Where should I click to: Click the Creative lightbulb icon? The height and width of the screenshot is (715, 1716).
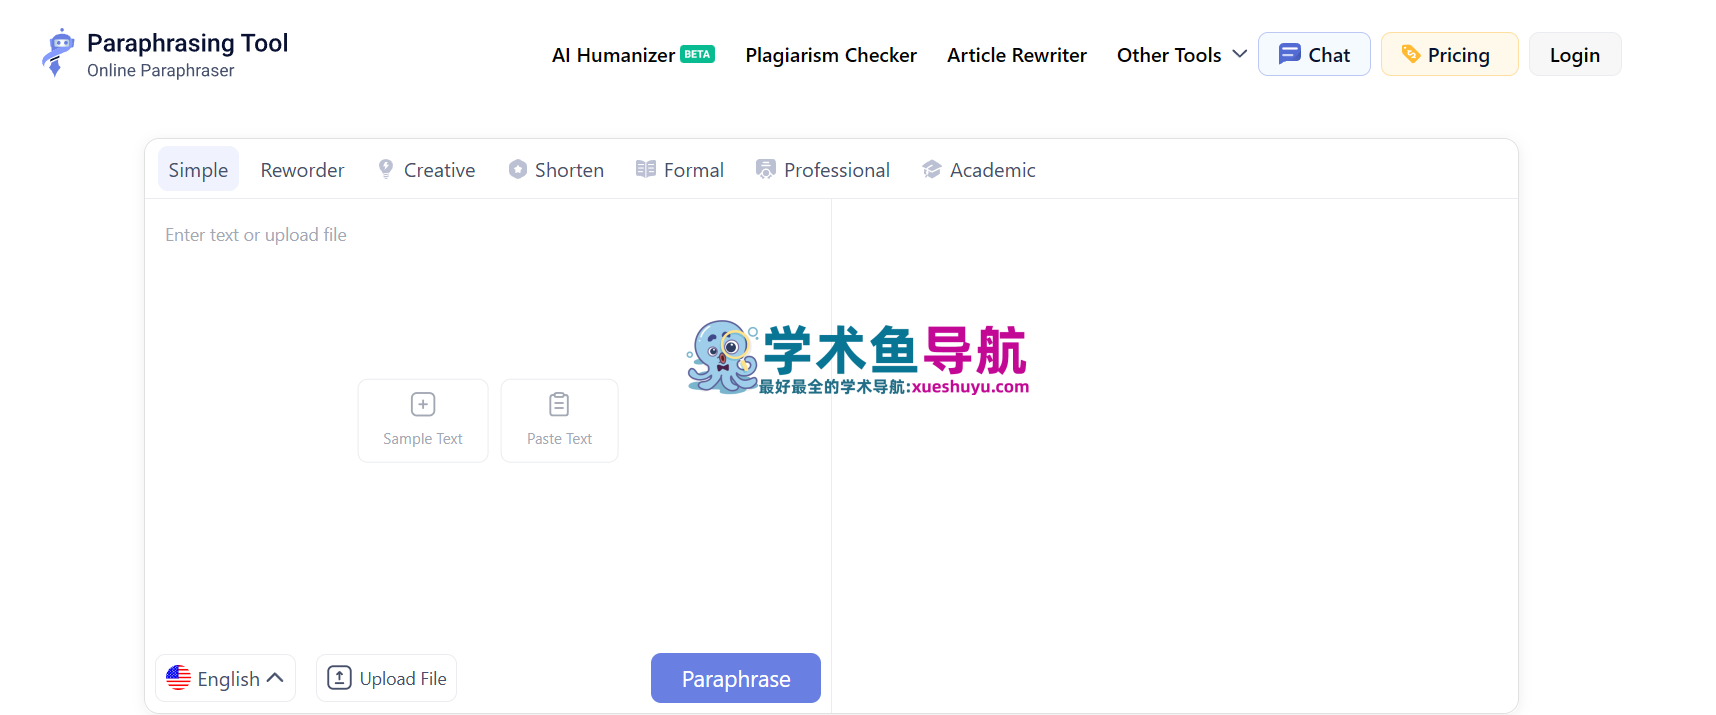click(386, 169)
